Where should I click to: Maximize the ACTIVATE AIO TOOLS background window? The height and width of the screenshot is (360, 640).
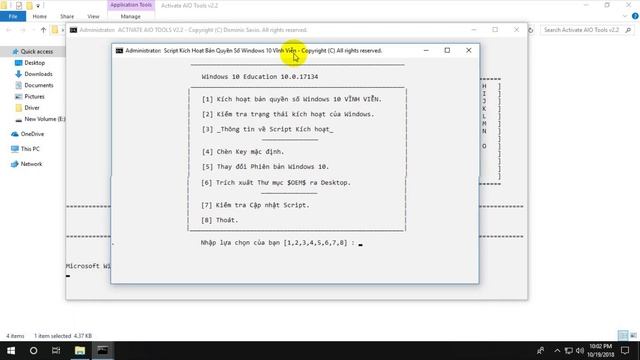[495, 30]
